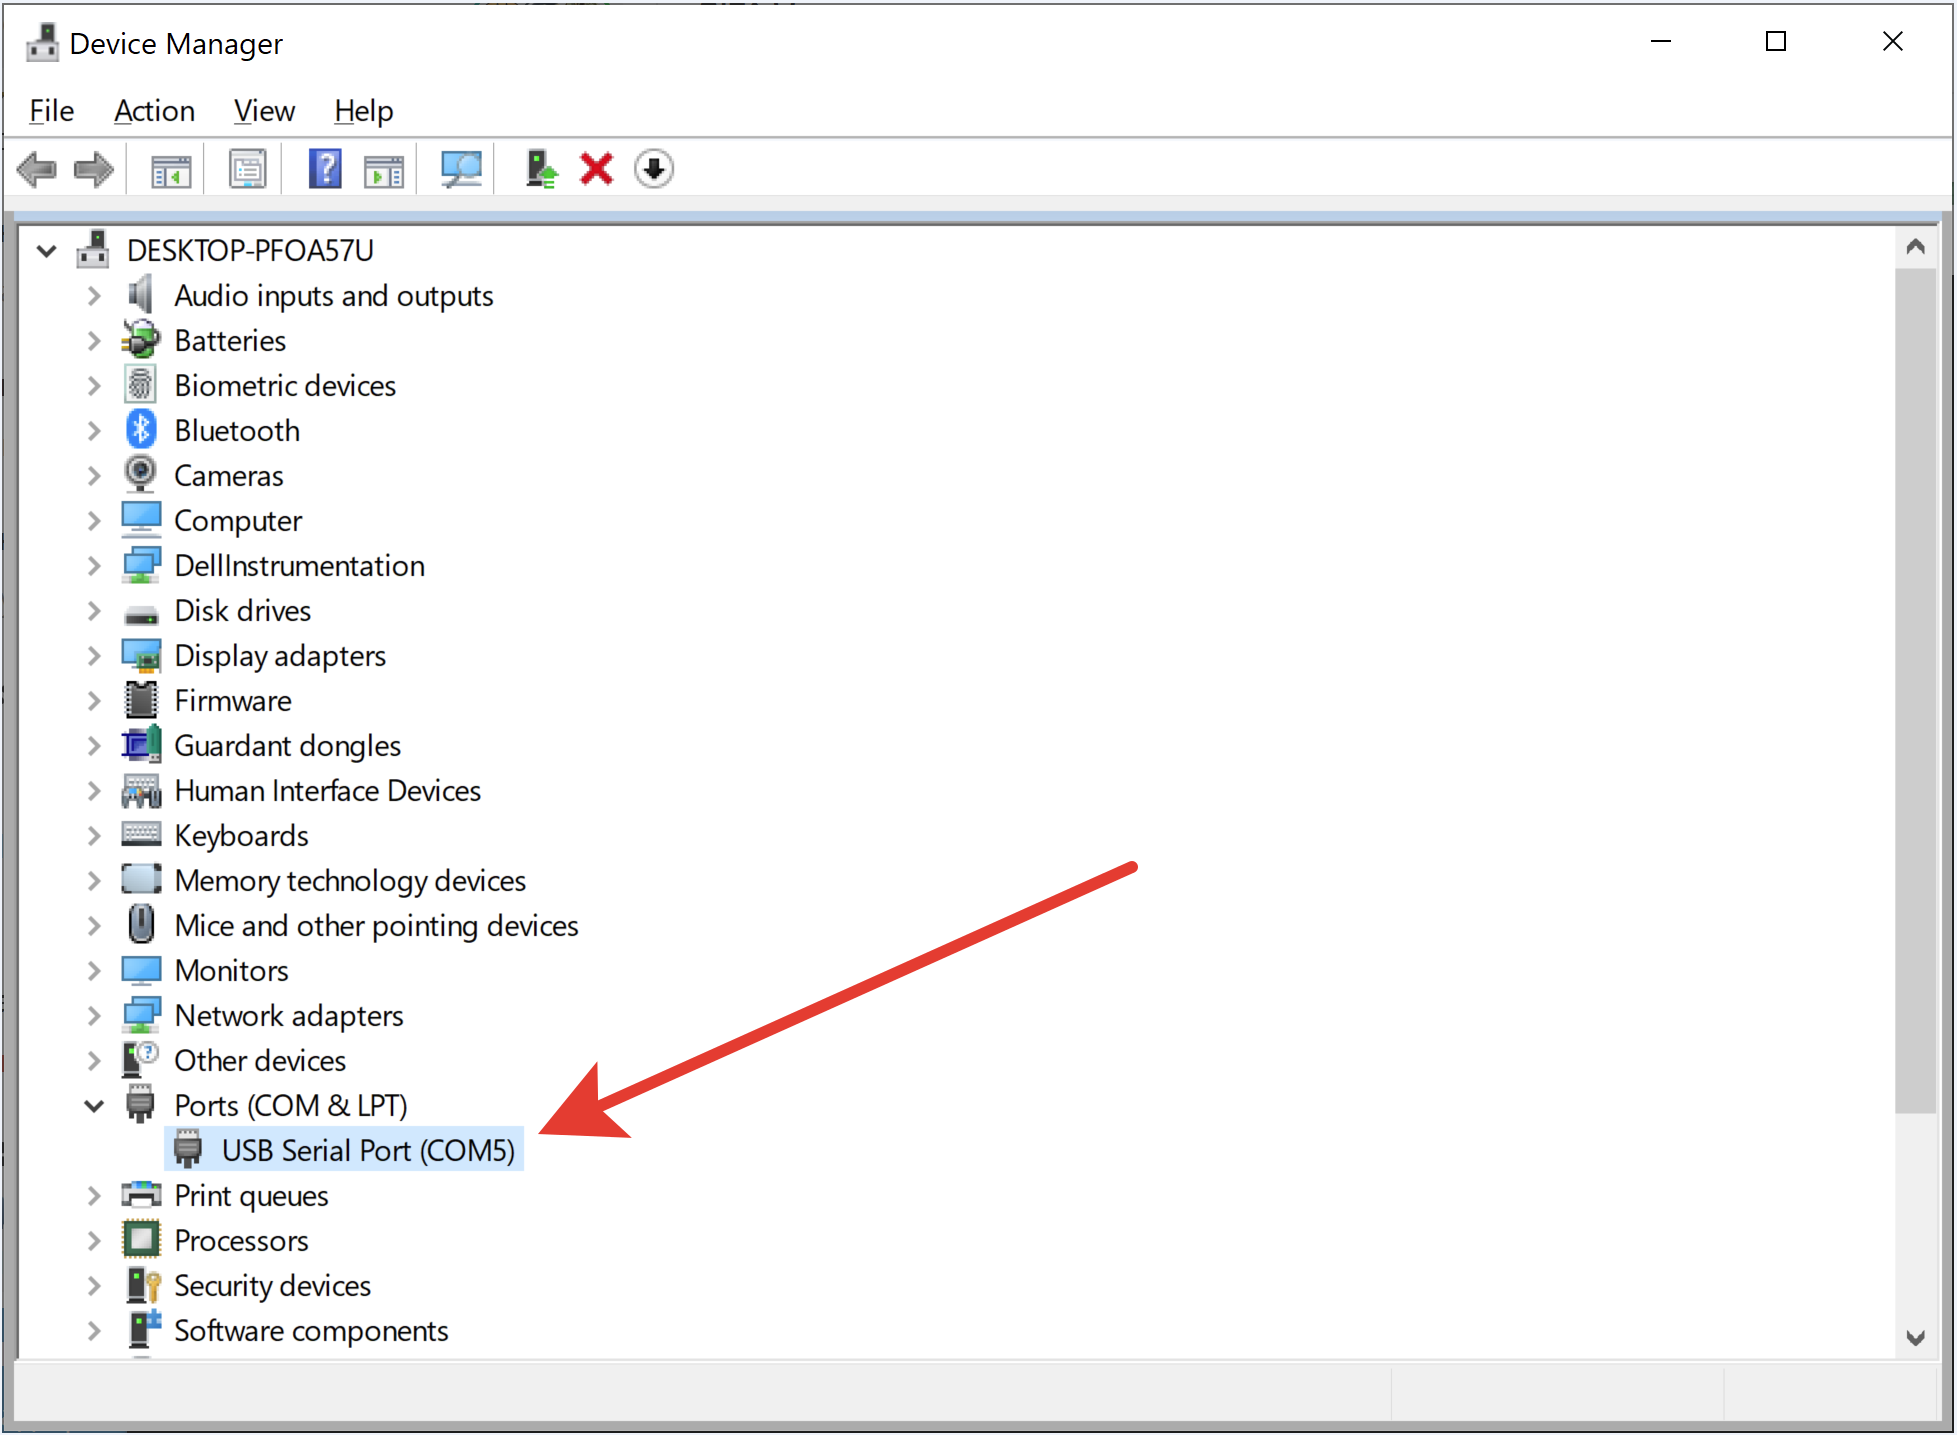Click the Bluetooth category icon
1957x1435 pixels.
click(x=141, y=430)
